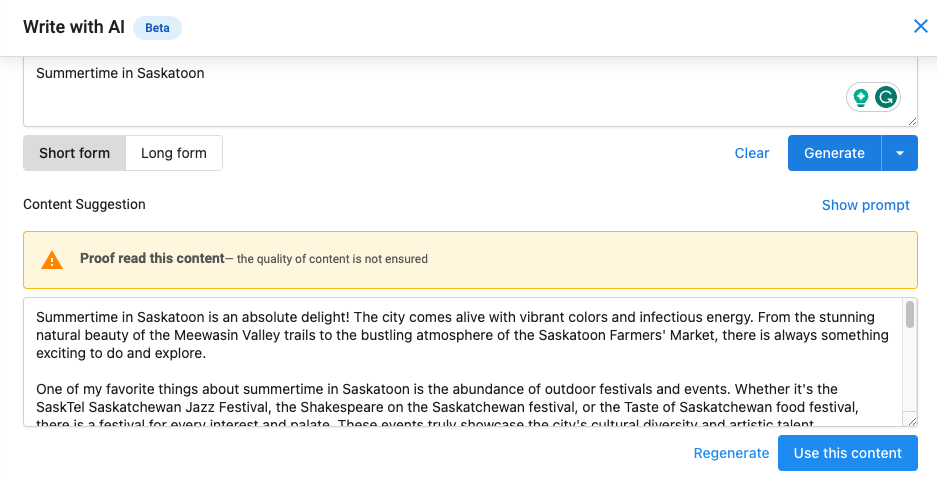Image resolution: width=937 pixels, height=479 pixels.
Task: Click the content suggestion scrollbar thumb
Action: tap(910, 315)
